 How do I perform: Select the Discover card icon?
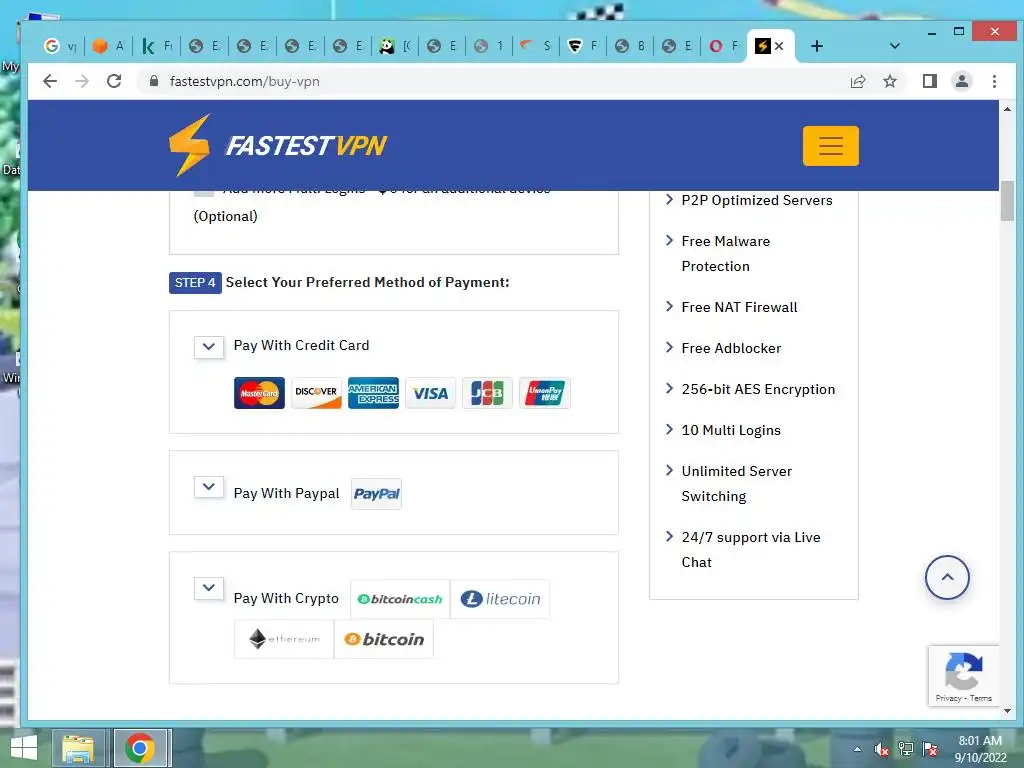tap(316, 393)
